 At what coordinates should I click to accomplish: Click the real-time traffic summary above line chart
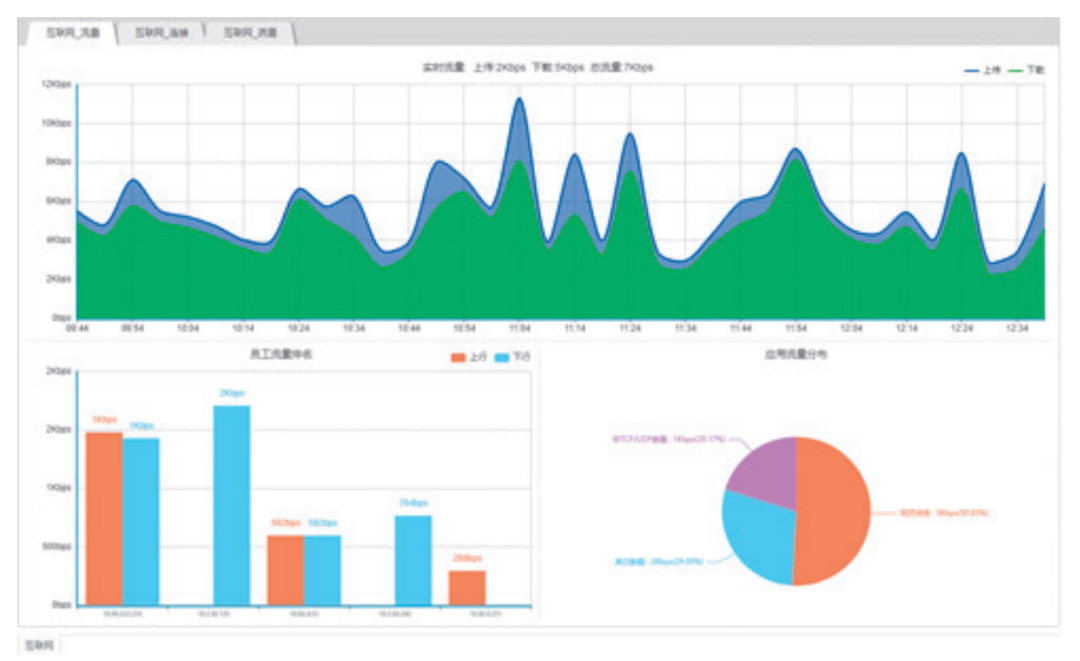pos(538,67)
